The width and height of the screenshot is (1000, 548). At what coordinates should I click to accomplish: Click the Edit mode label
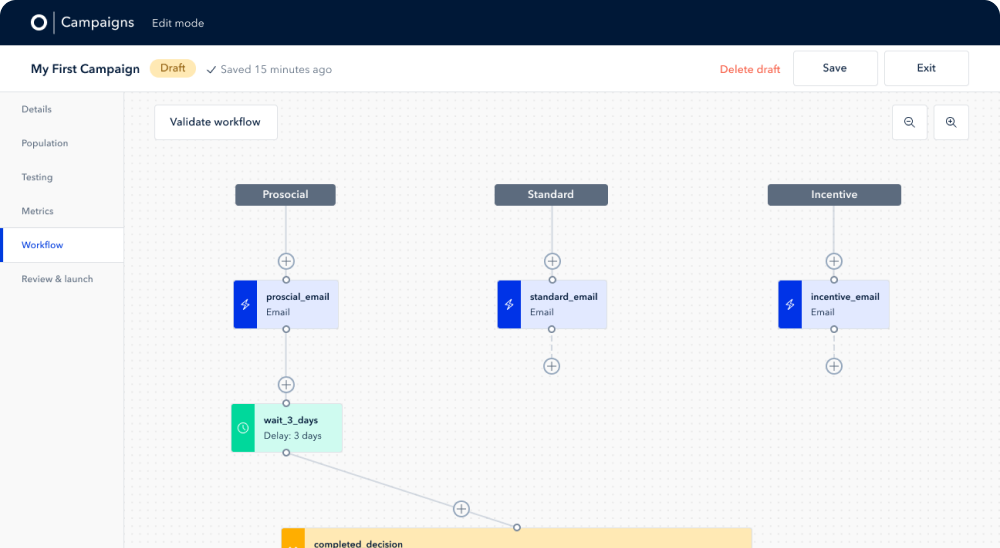(178, 23)
